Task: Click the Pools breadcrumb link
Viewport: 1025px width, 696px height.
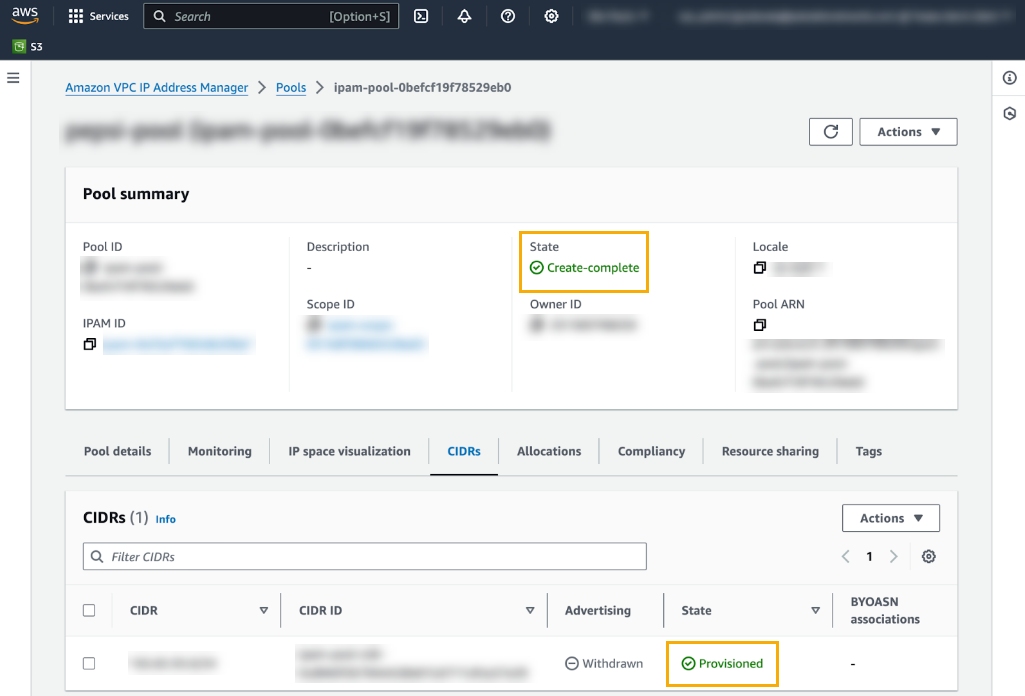Action: coord(291,88)
